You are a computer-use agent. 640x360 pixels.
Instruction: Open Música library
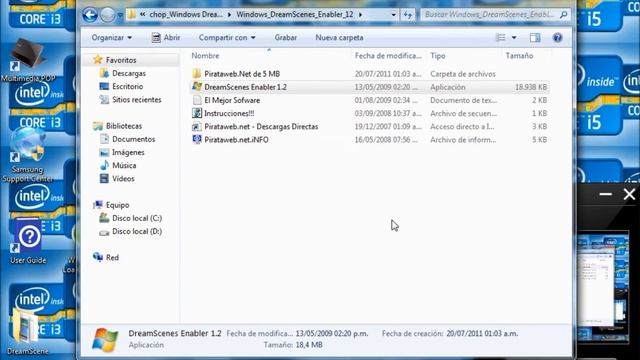click(x=124, y=165)
